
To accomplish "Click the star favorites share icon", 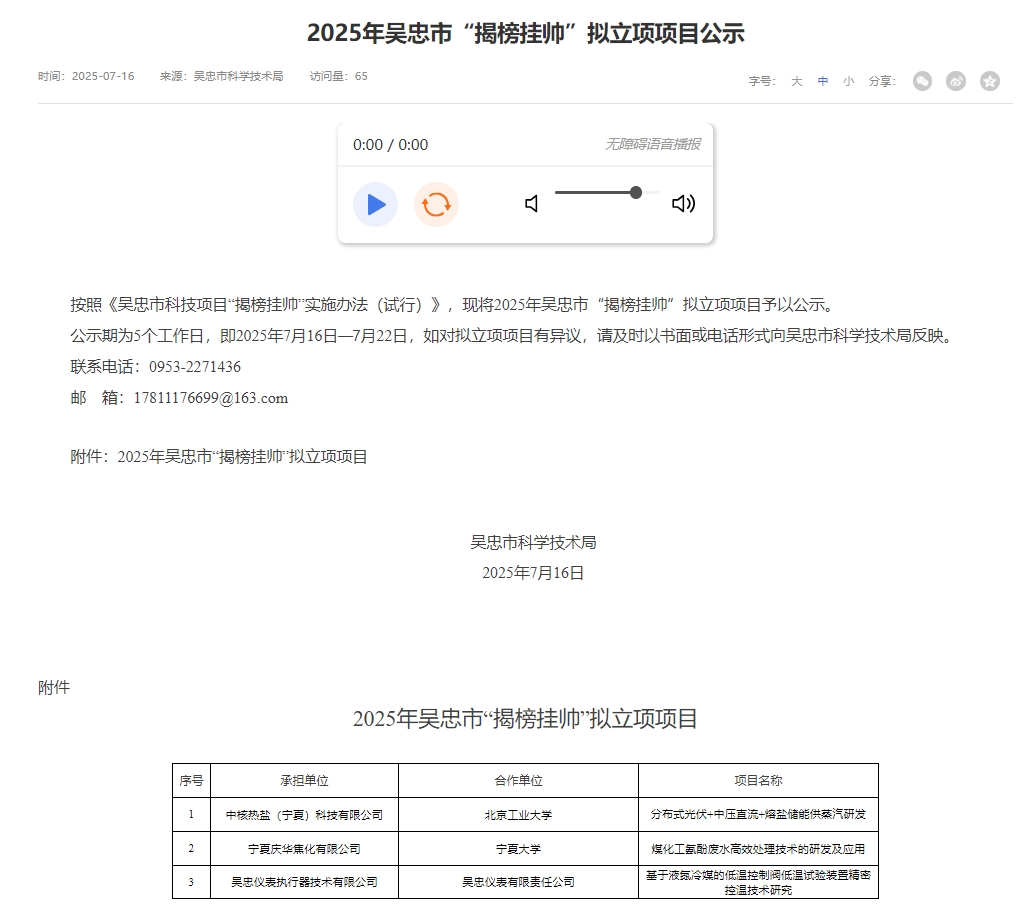I will coord(990,81).
